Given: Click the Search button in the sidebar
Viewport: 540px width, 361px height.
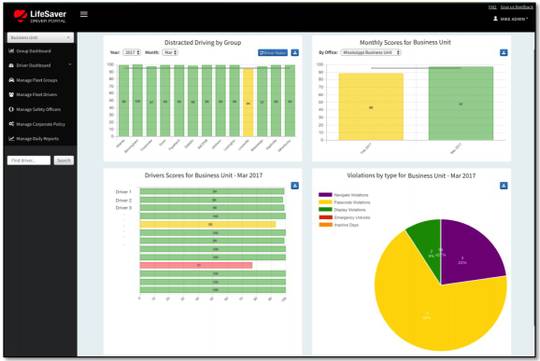Looking at the screenshot, I should pos(64,161).
